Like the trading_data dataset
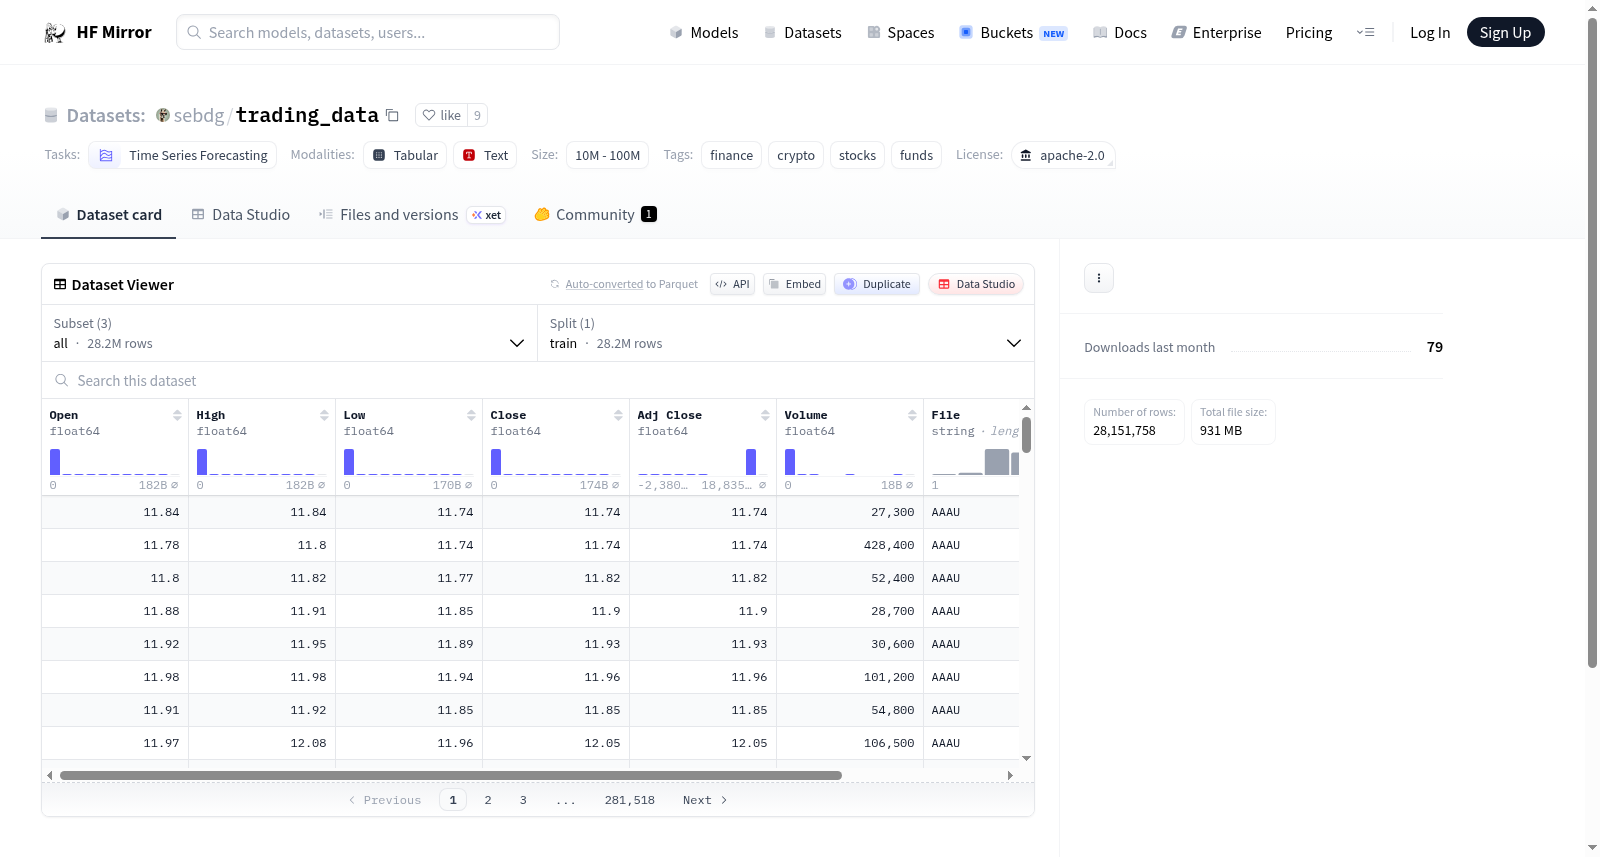Screen dimensions: 1600x857 pos(441,115)
